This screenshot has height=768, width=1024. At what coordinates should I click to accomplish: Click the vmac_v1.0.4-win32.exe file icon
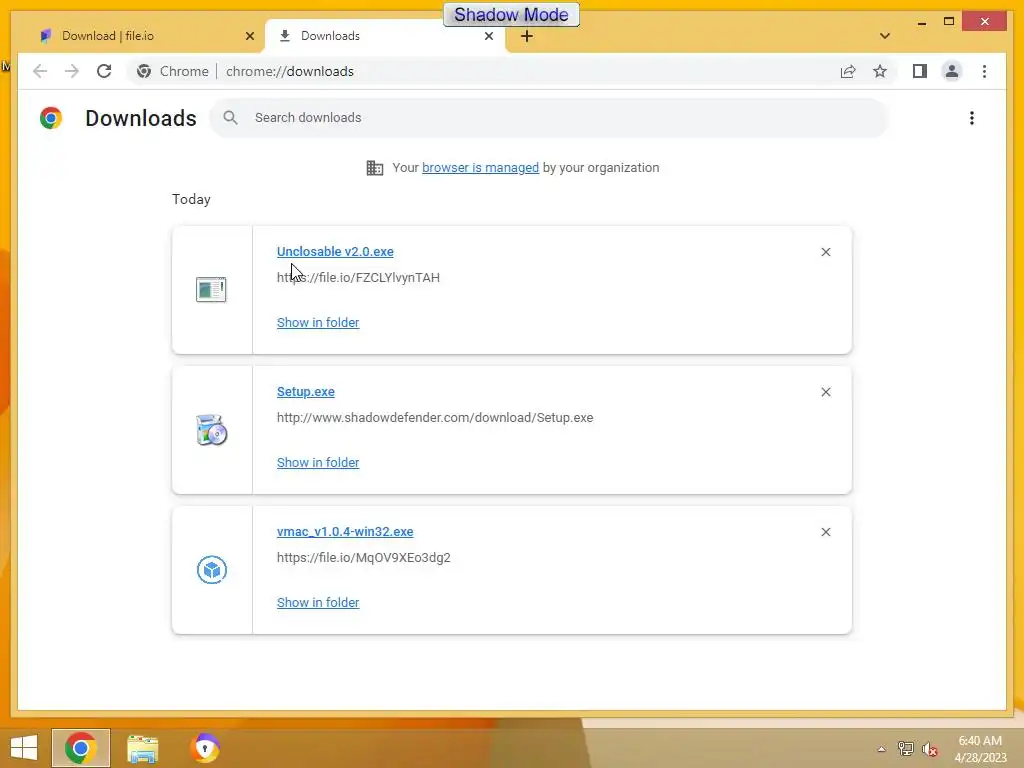[212, 569]
